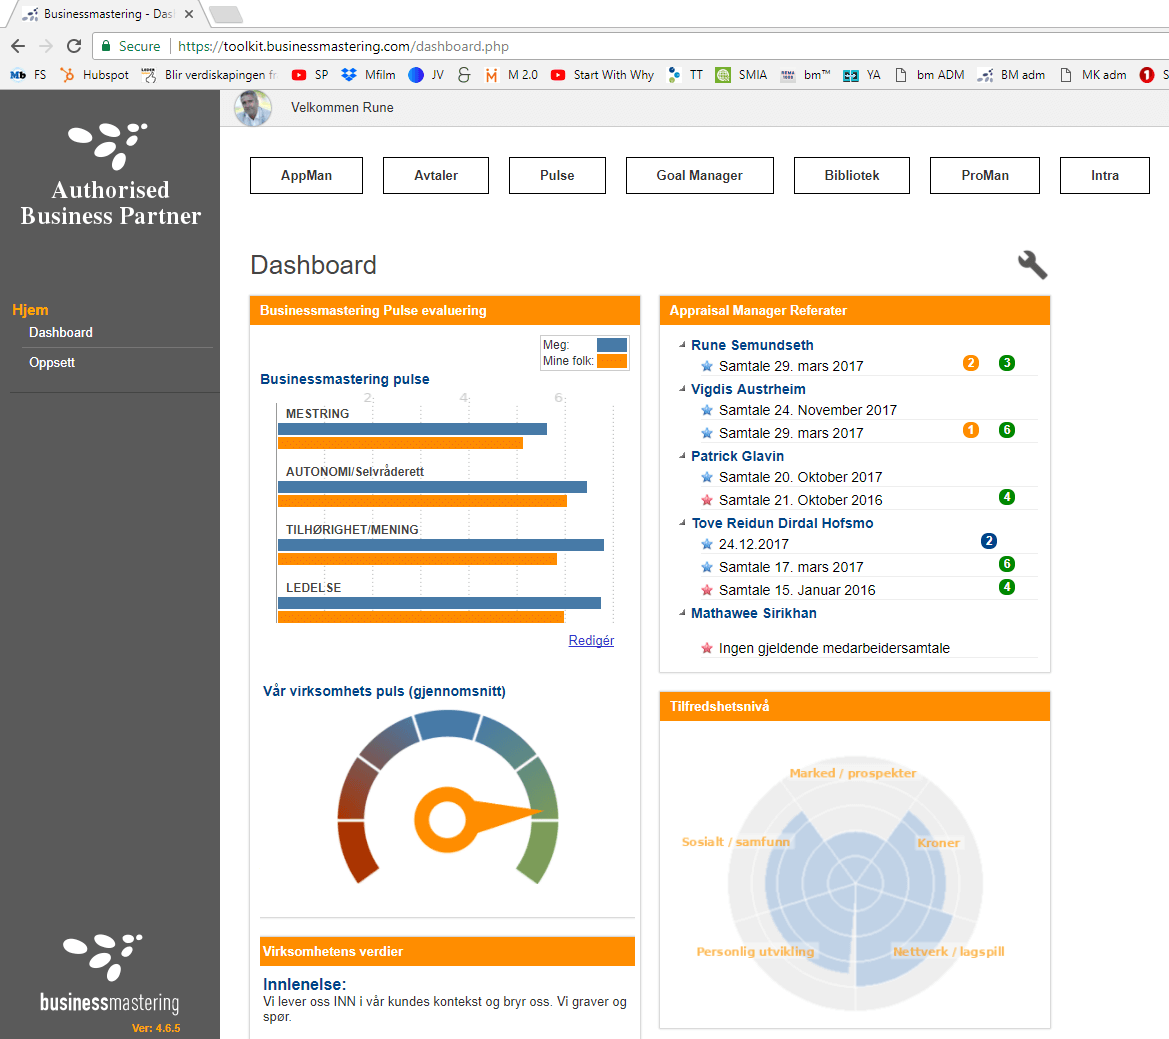The image size is (1169, 1039).
Task: Click green badge 6 on Vigdis' Samtale 29. mars
Action: (x=1006, y=430)
